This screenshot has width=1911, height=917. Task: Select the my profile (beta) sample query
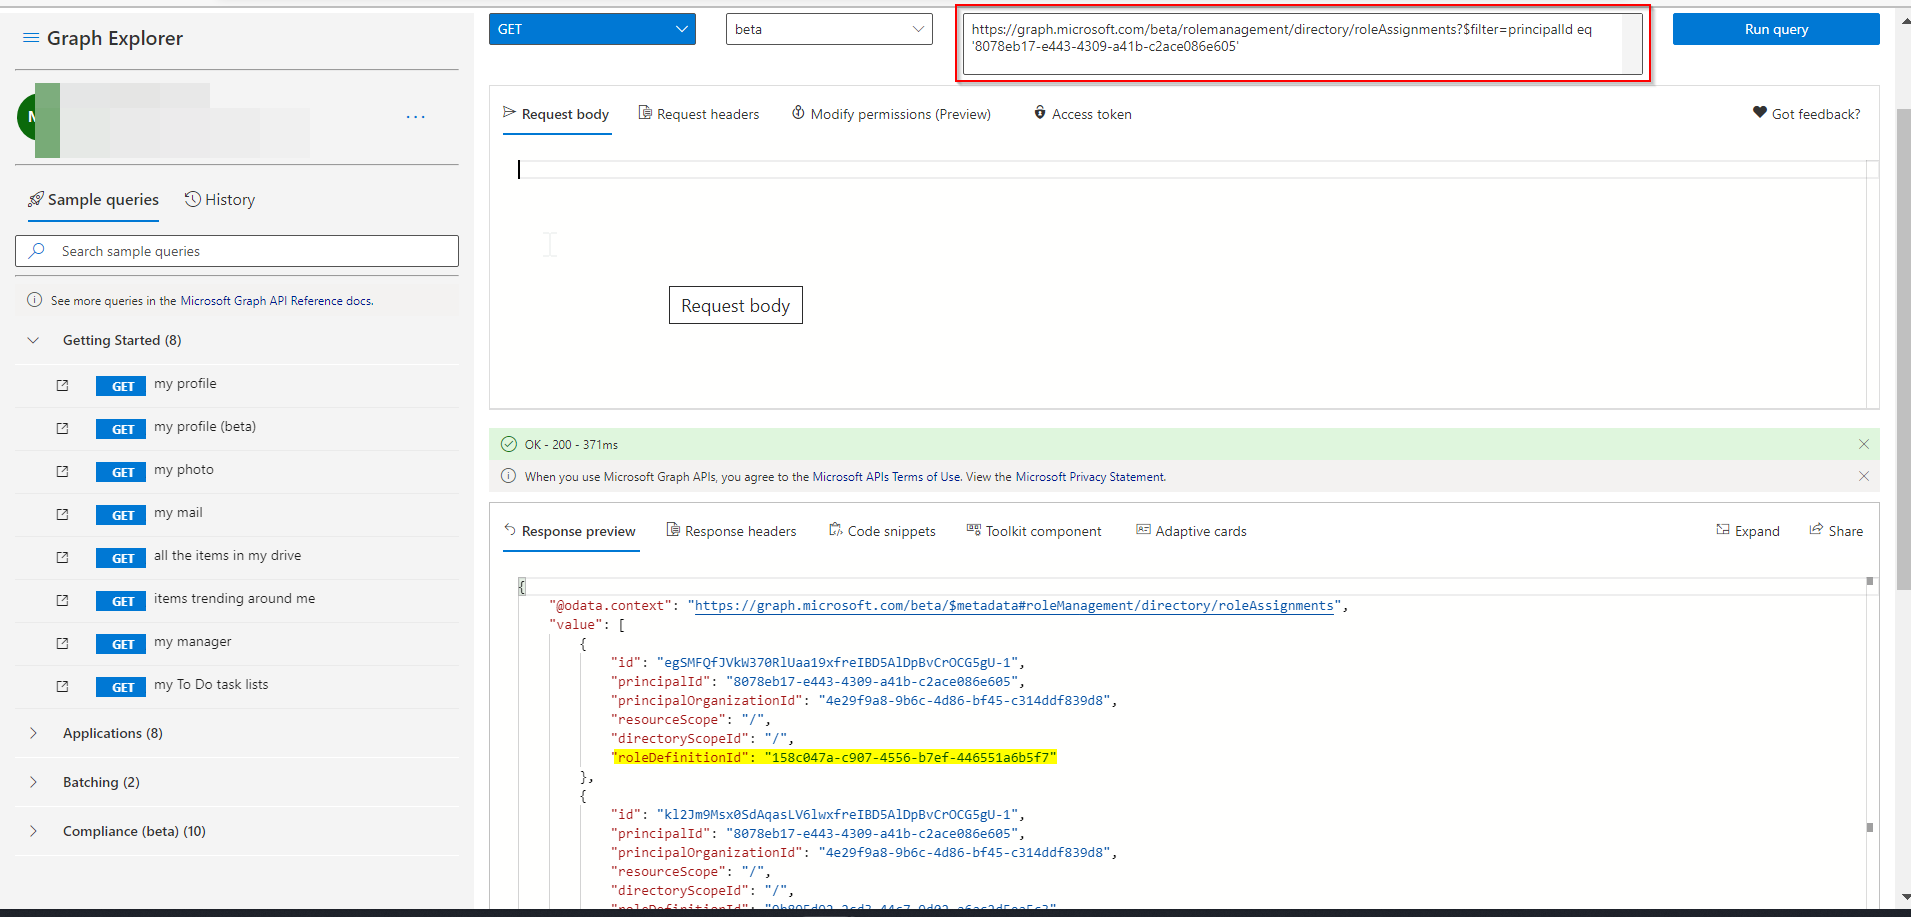(x=205, y=427)
